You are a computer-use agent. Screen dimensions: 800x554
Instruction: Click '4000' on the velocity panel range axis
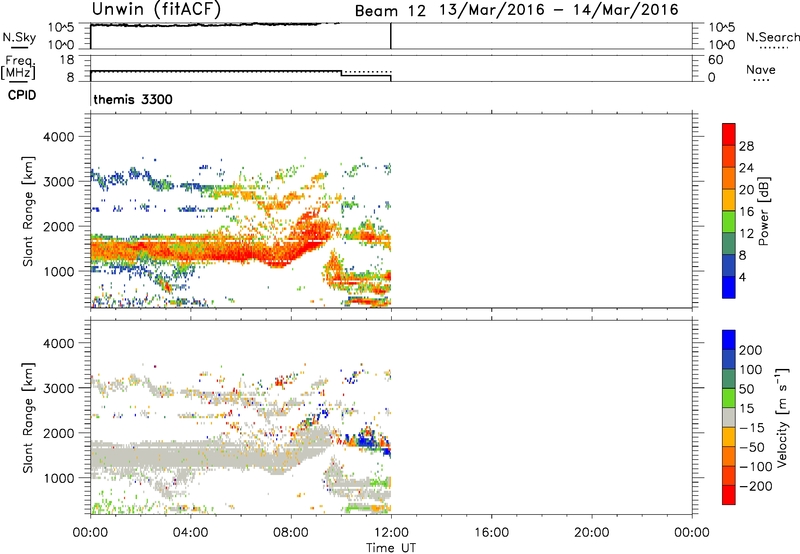[59, 343]
